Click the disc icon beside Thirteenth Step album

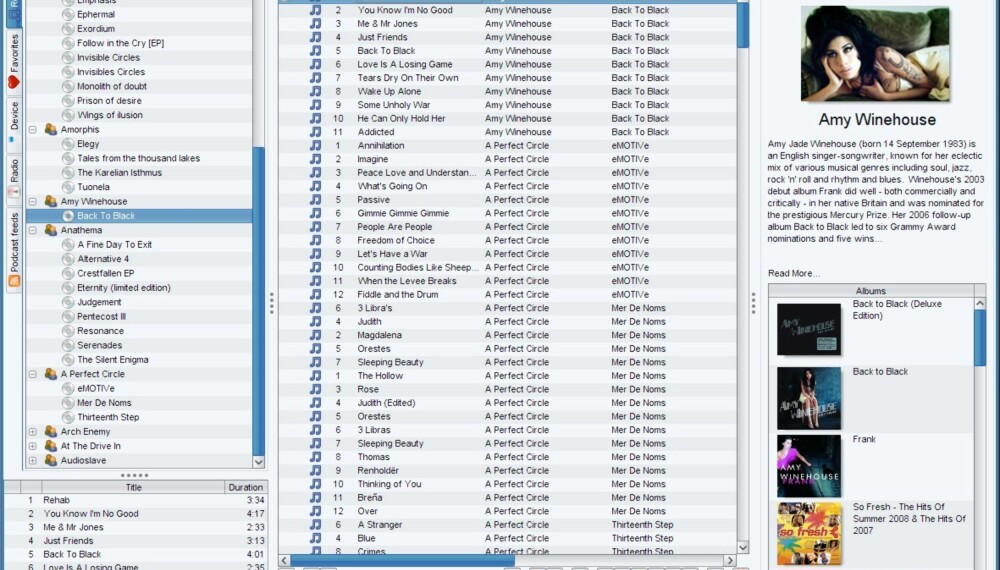pos(68,417)
